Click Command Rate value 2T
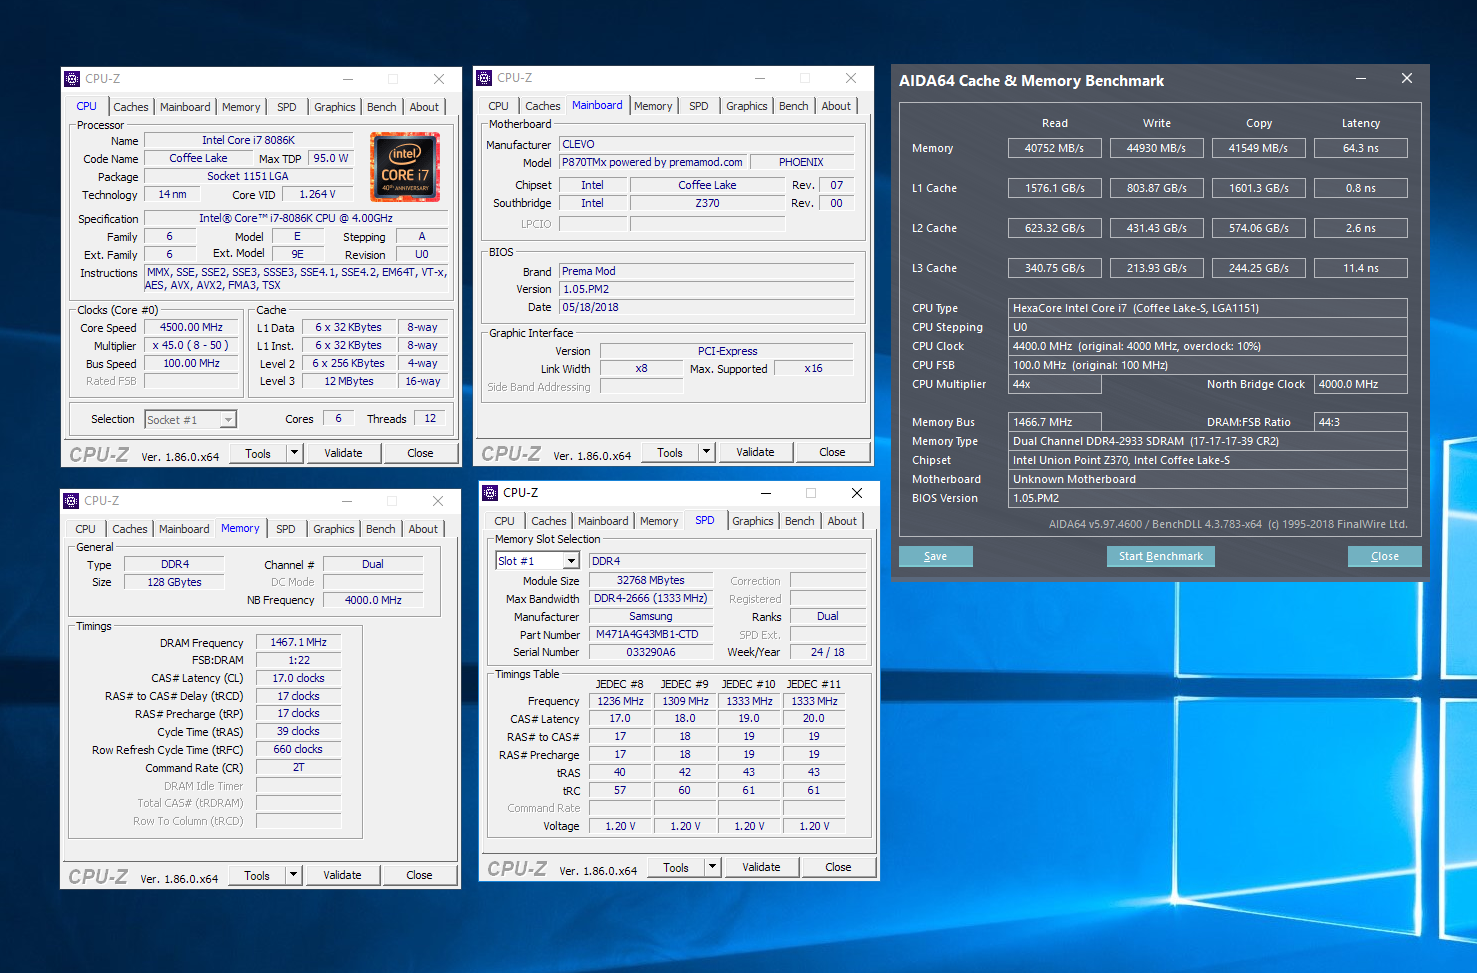The image size is (1477, 973). 298,767
